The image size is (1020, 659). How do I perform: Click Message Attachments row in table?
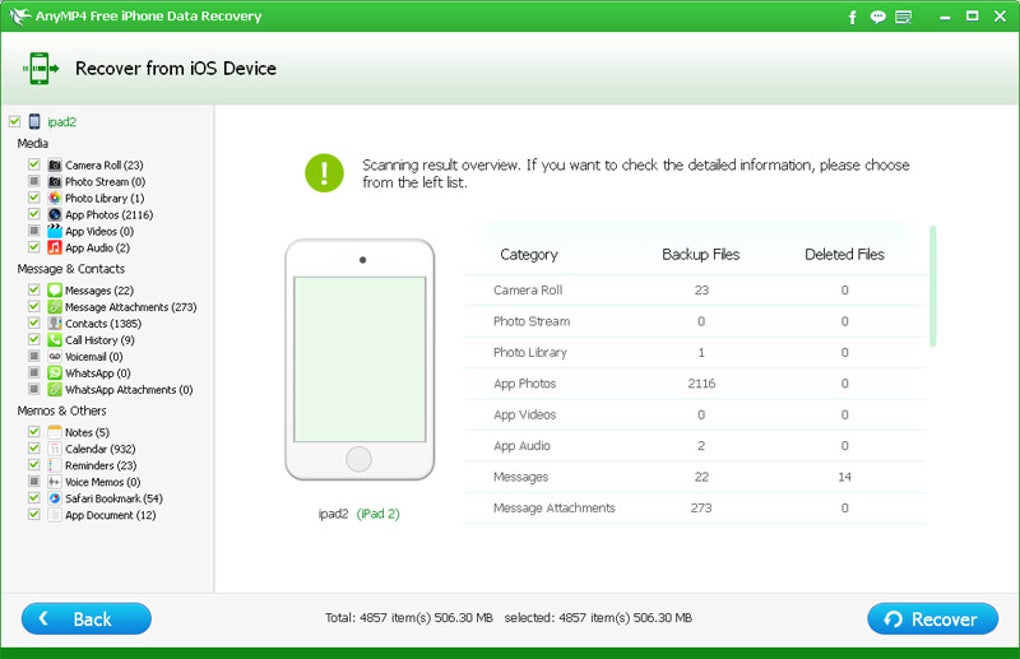(694, 508)
